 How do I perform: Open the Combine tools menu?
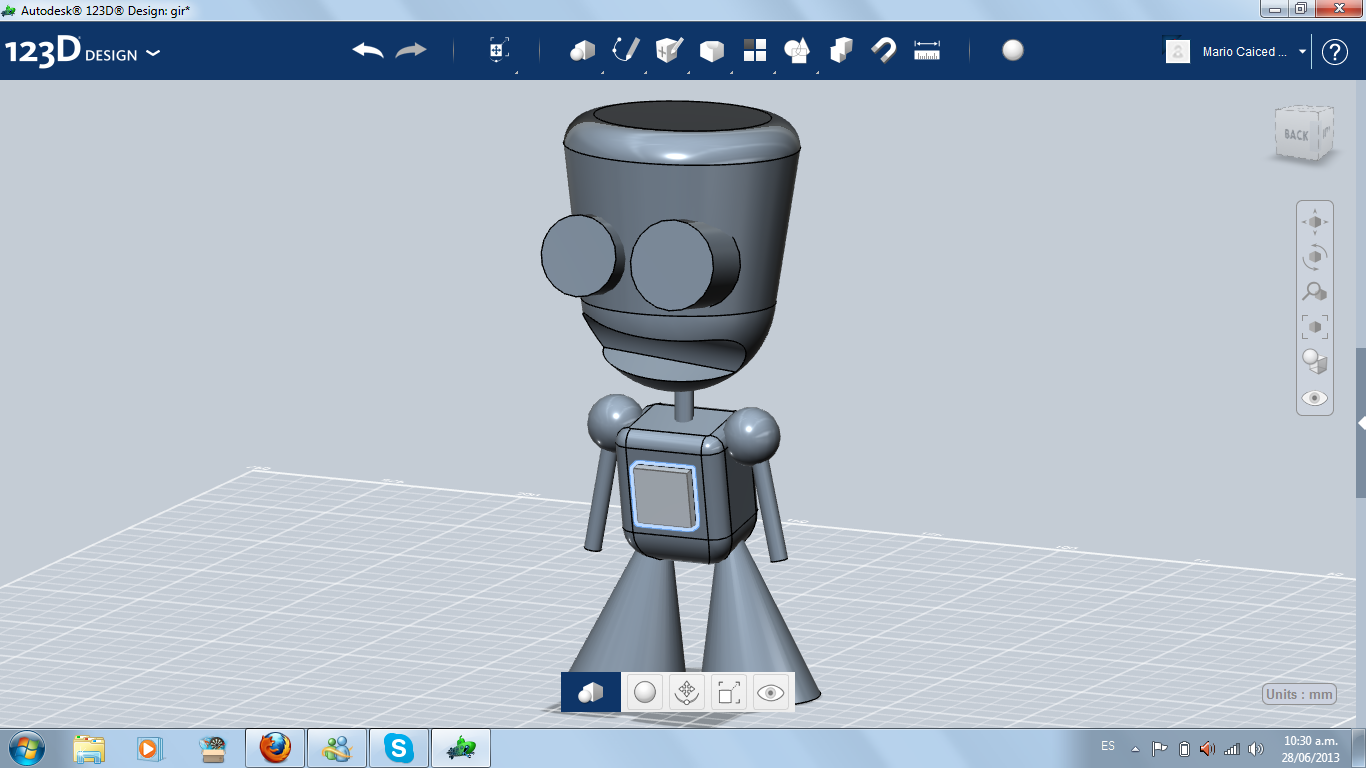coord(841,50)
